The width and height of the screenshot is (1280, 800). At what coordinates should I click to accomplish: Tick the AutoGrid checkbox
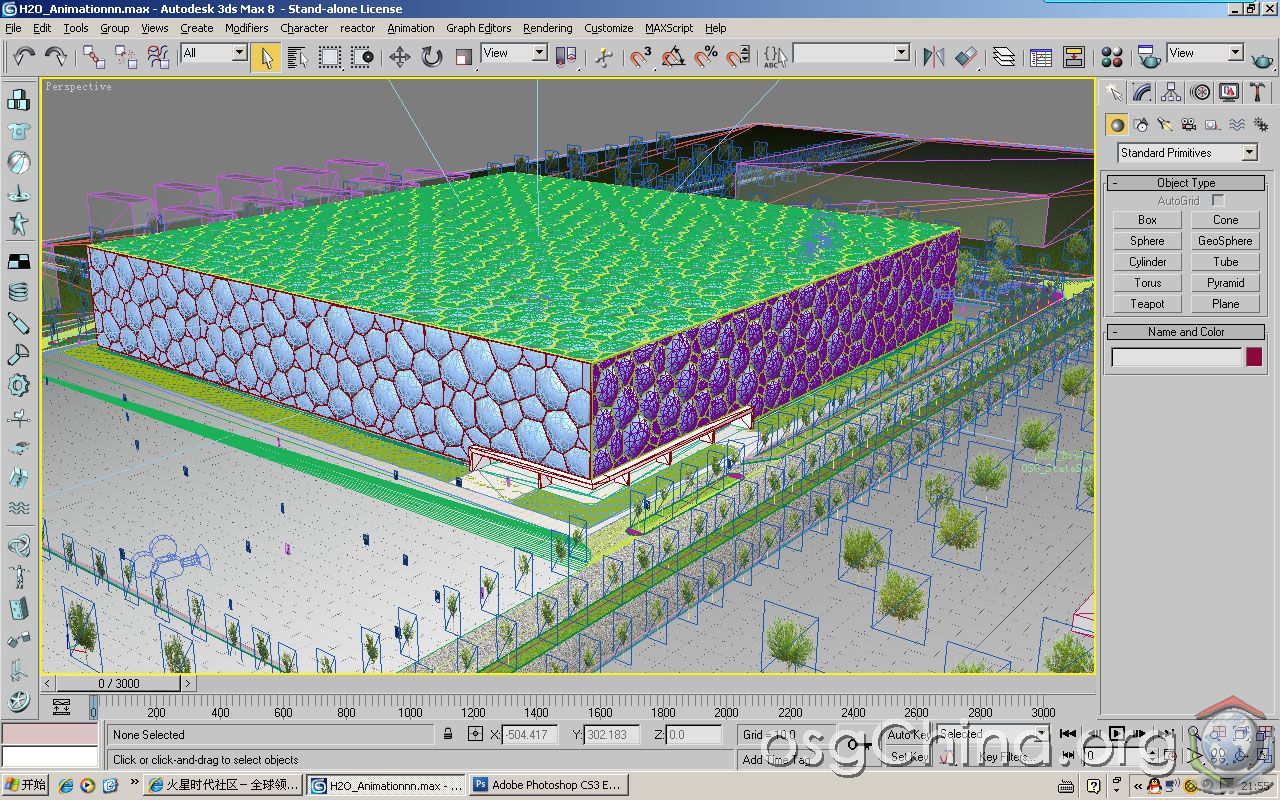coord(1218,201)
